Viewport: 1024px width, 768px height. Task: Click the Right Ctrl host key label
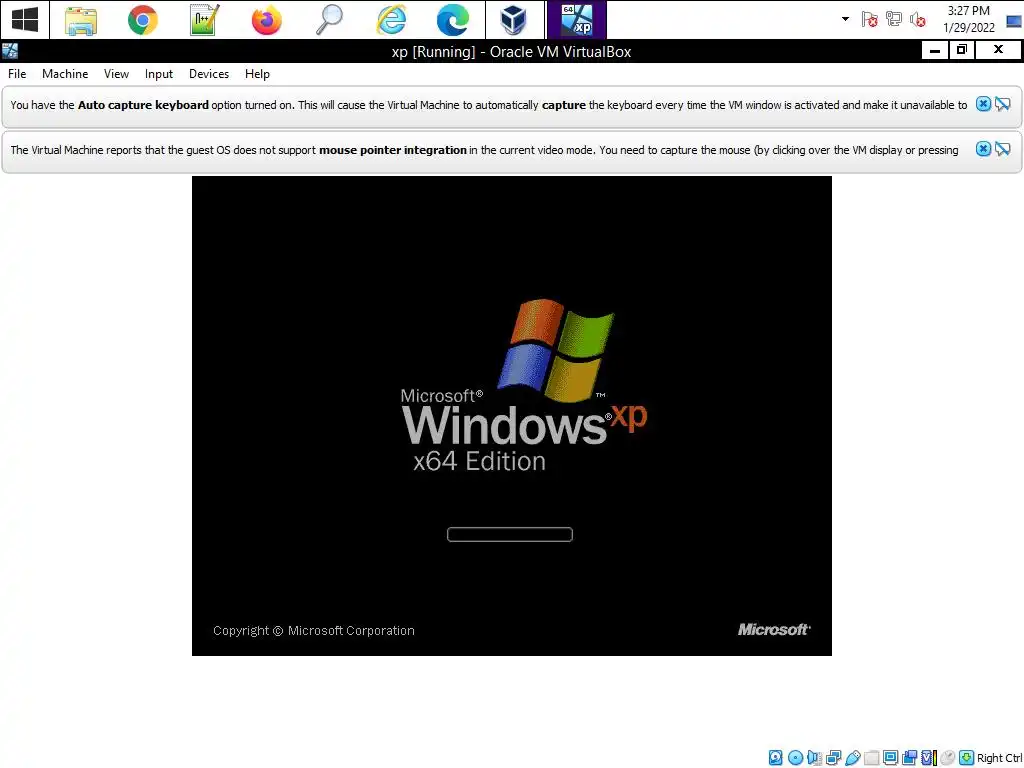(1000, 758)
